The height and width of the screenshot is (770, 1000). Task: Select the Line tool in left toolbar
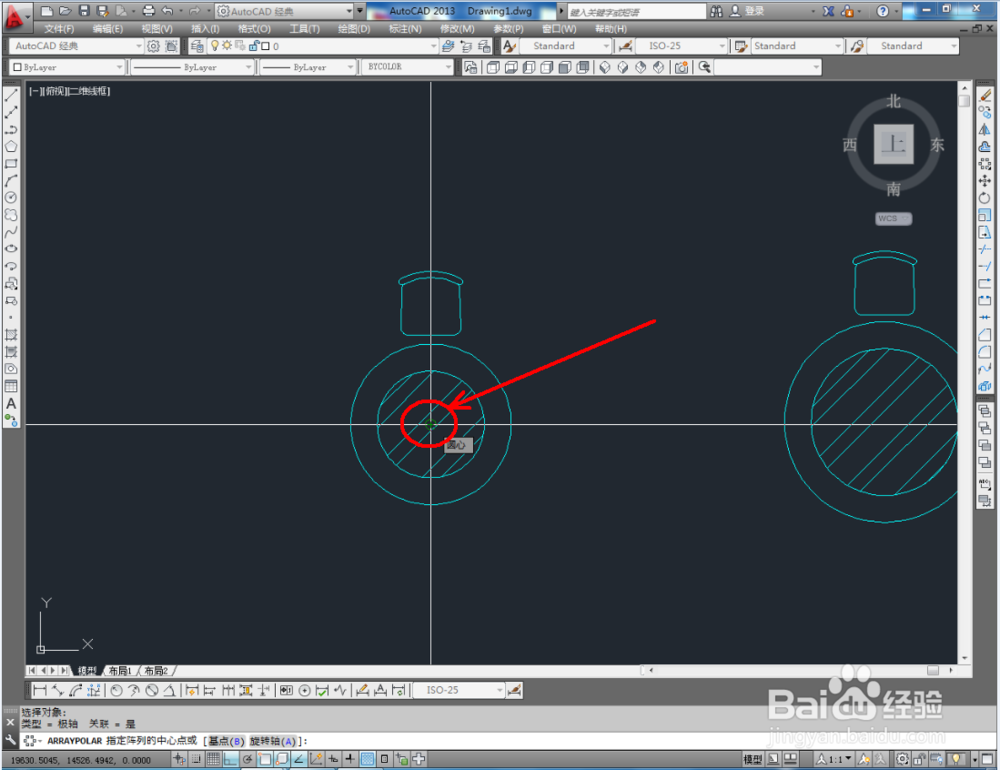tap(11, 95)
